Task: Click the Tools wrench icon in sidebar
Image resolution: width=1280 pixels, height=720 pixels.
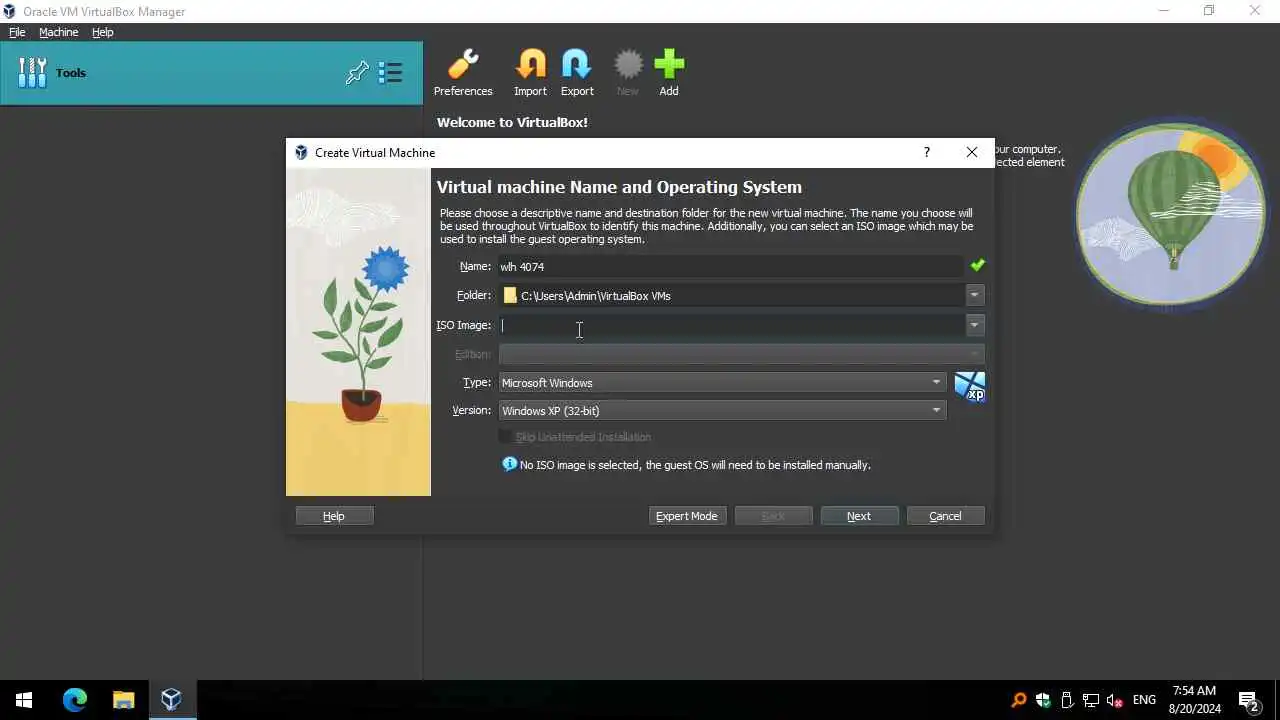Action: [x=33, y=73]
